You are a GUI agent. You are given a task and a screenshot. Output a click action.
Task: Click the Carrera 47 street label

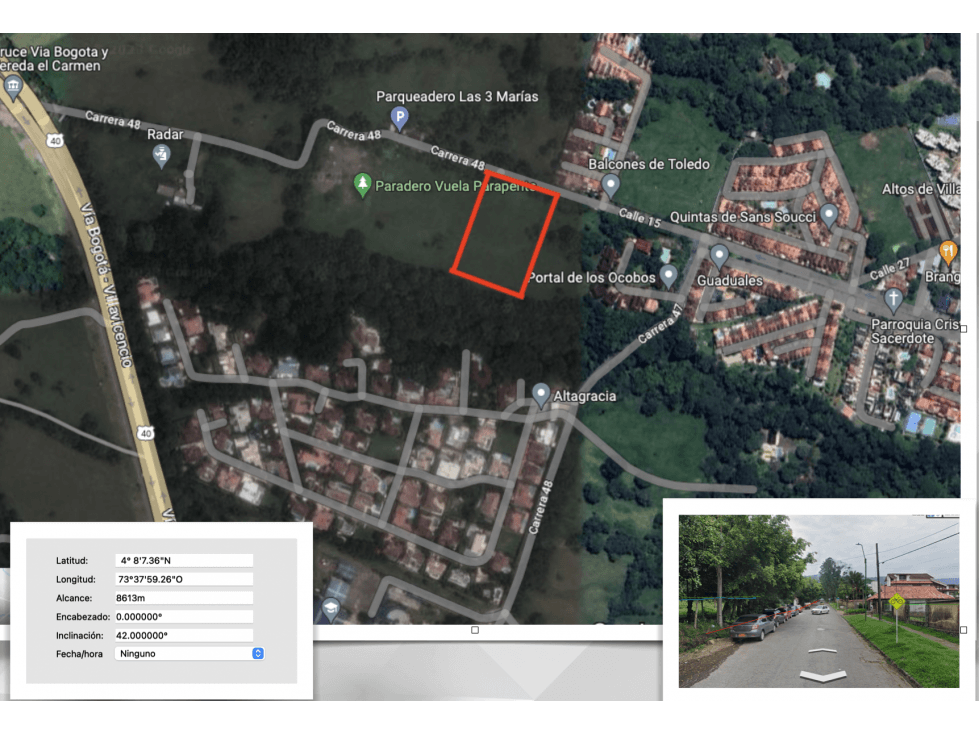[661, 323]
